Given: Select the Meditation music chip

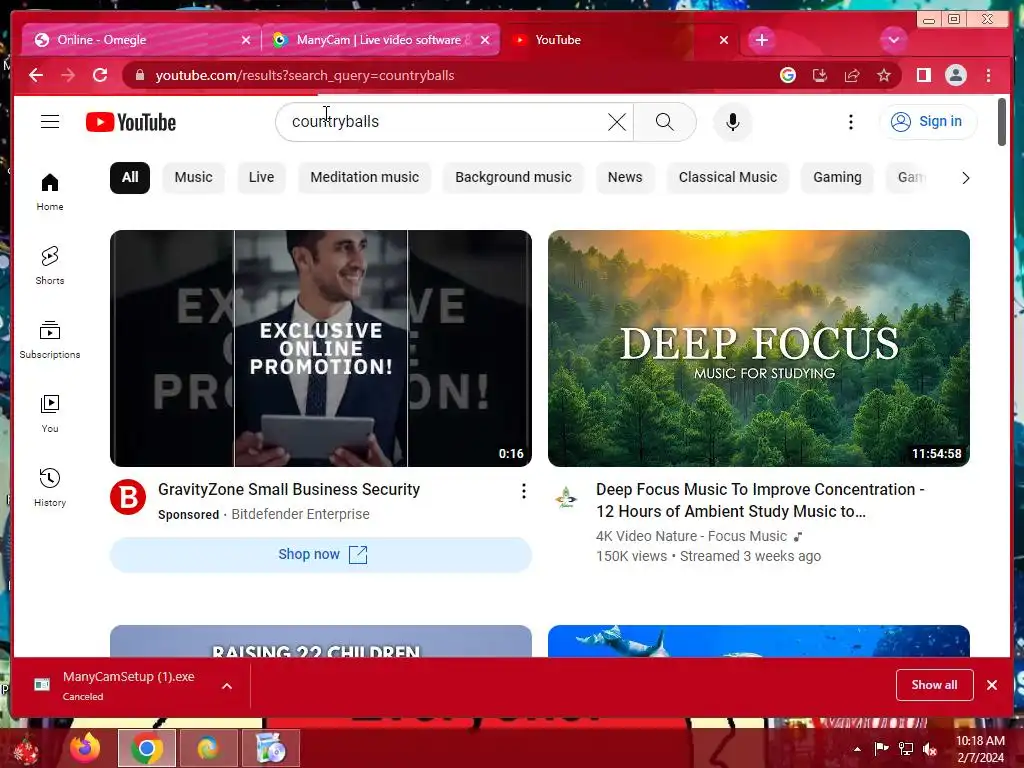Looking at the screenshot, I should pyautogui.click(x=364, y=178).
